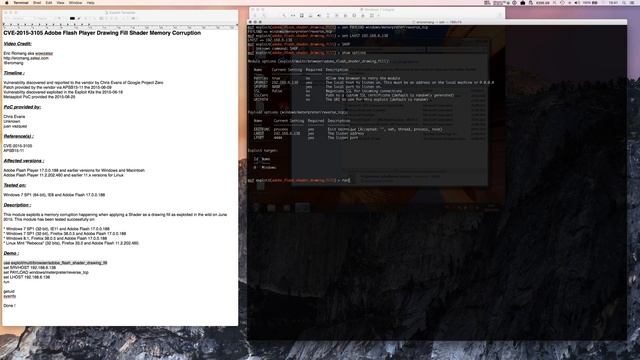Open the http://eromang.zataz.com link

click(x=26, y=58)
